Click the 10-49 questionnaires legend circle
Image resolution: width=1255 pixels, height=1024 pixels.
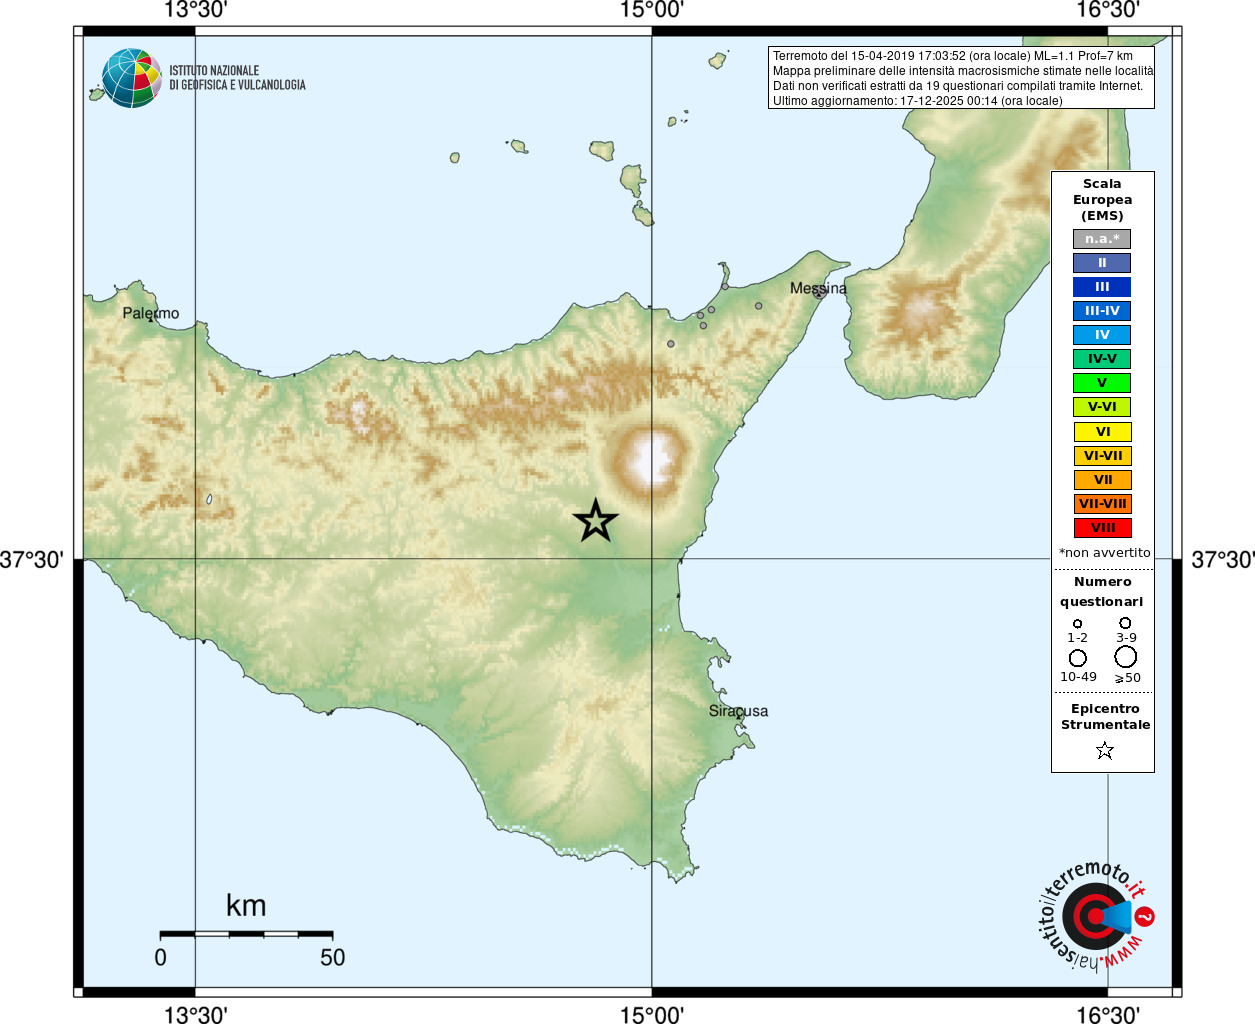pos(1078,658)
